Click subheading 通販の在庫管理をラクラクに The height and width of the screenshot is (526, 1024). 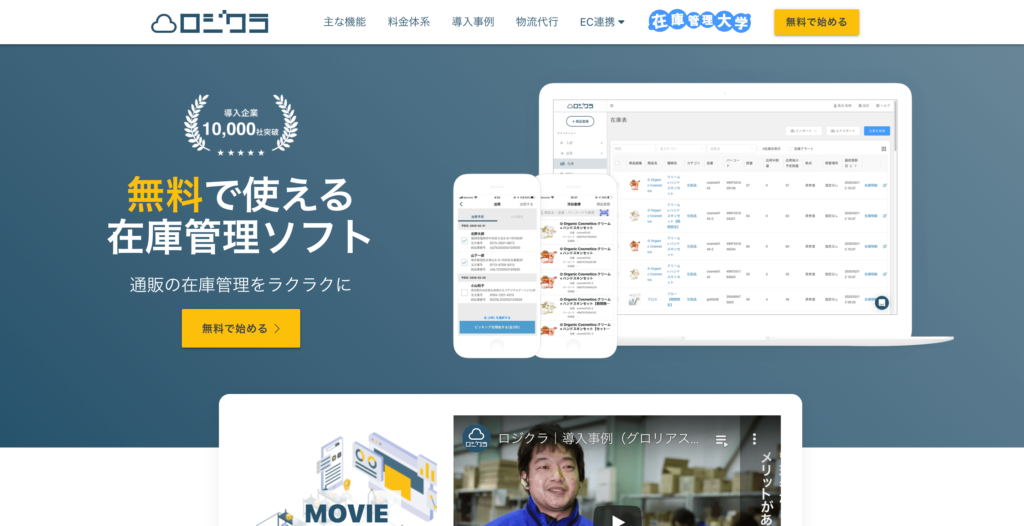(x=240, y=285)
